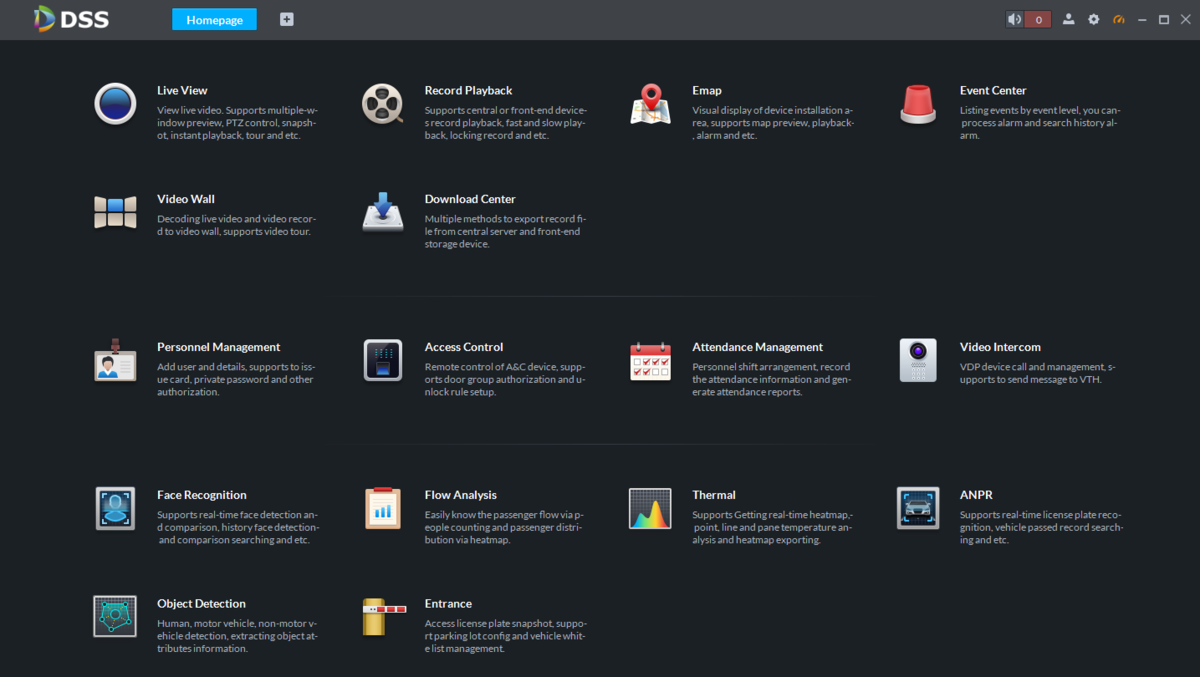Click the Personnel Management title
This screenshot has height=677, width=1200.
point(218,347)
